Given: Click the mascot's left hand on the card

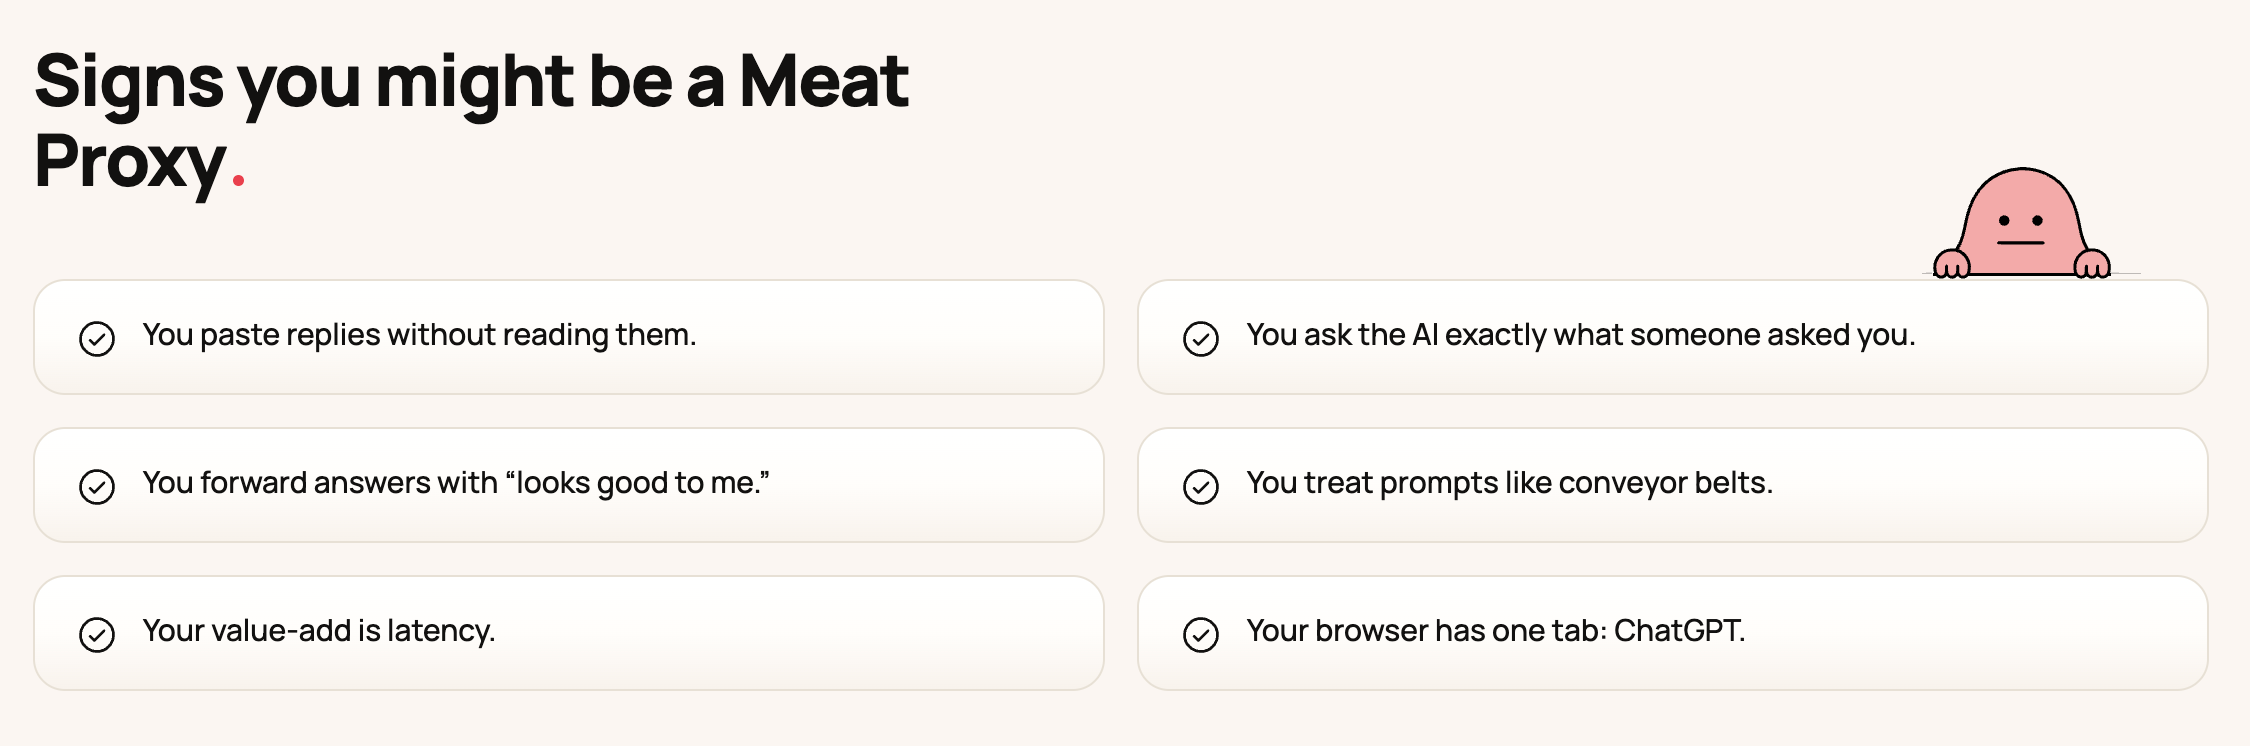Looking at the screenshot, I should click(1951, 264).
